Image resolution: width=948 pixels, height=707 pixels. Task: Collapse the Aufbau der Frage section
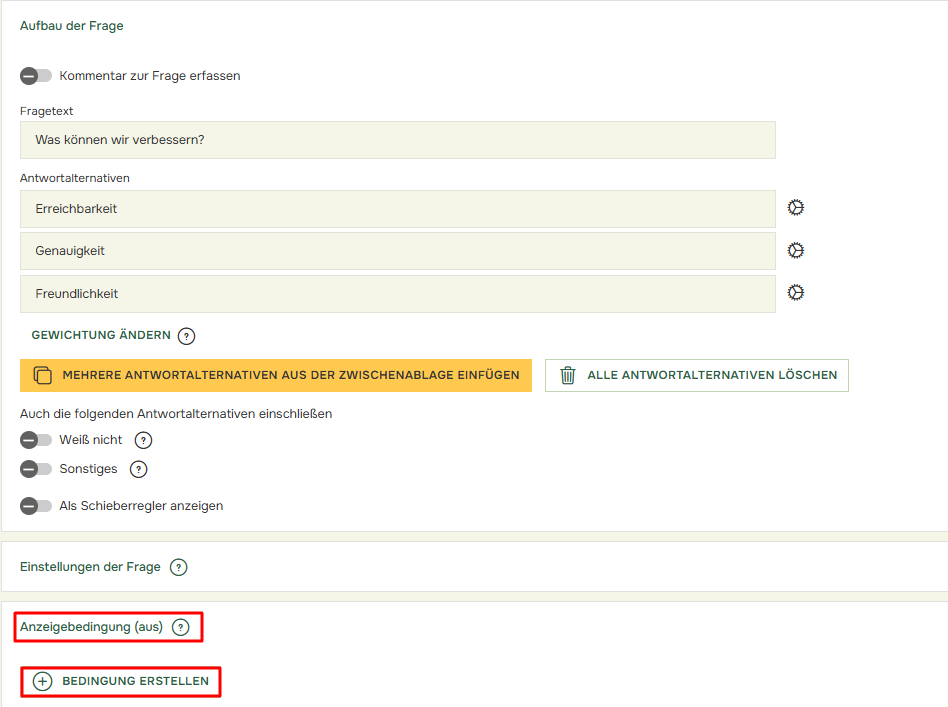click(x=72, y=26)
